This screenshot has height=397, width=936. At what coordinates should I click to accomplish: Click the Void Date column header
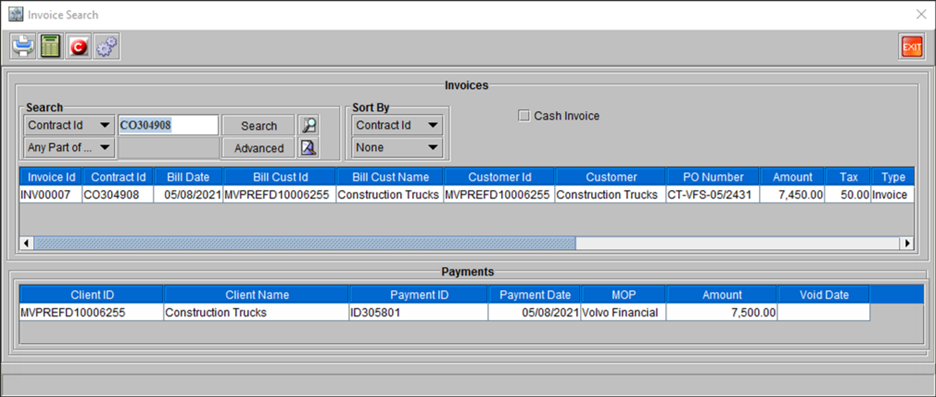click(824, 295)
